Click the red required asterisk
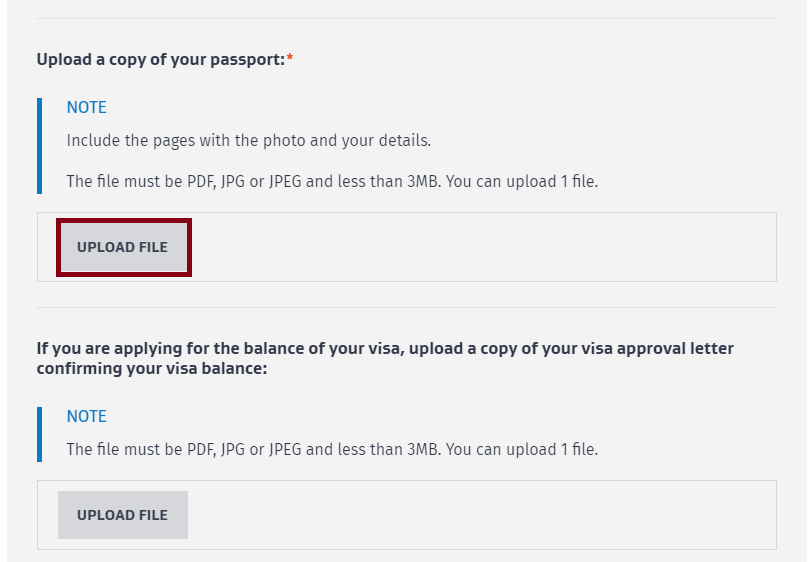Image resolution: width=810 pixels, height=562 pixels. [x=290, y=60]
